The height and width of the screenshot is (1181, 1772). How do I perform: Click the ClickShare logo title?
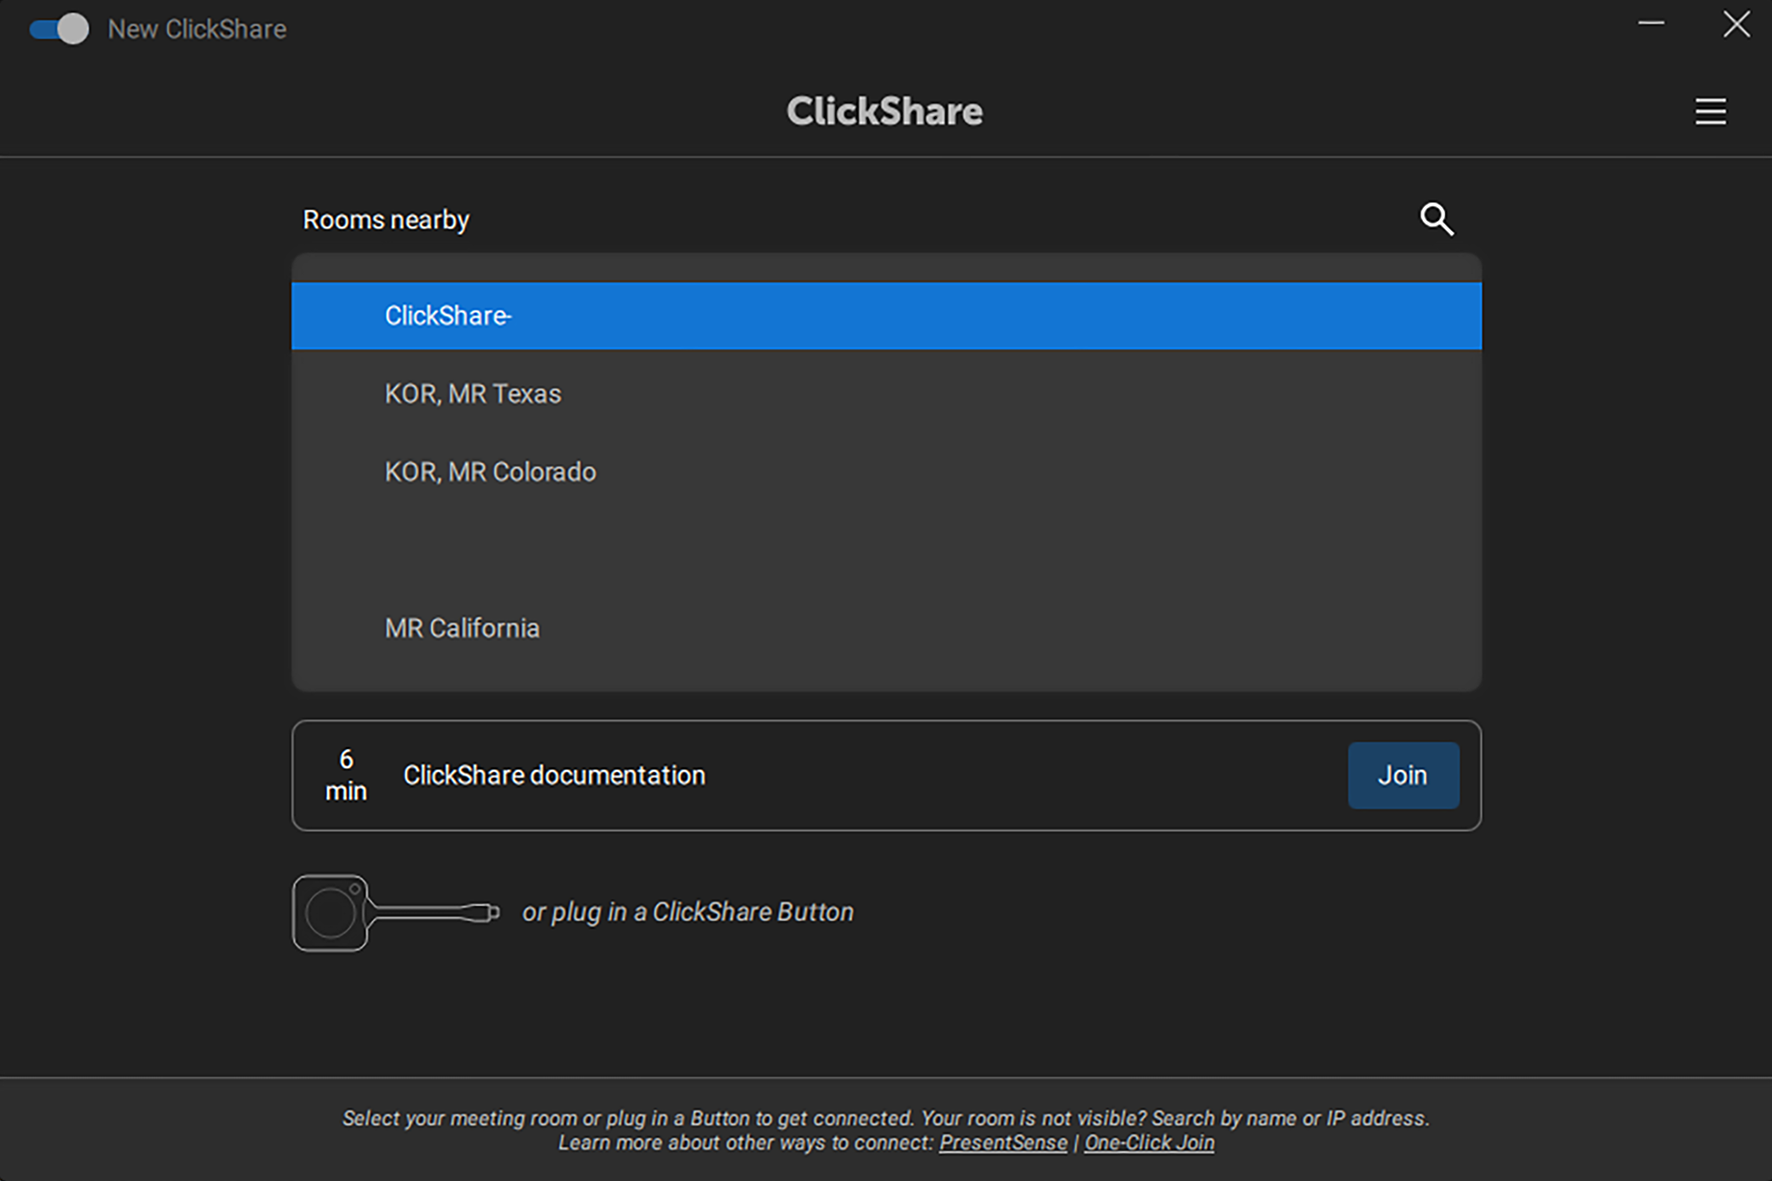pyautogui.click(x=884, y=111)
